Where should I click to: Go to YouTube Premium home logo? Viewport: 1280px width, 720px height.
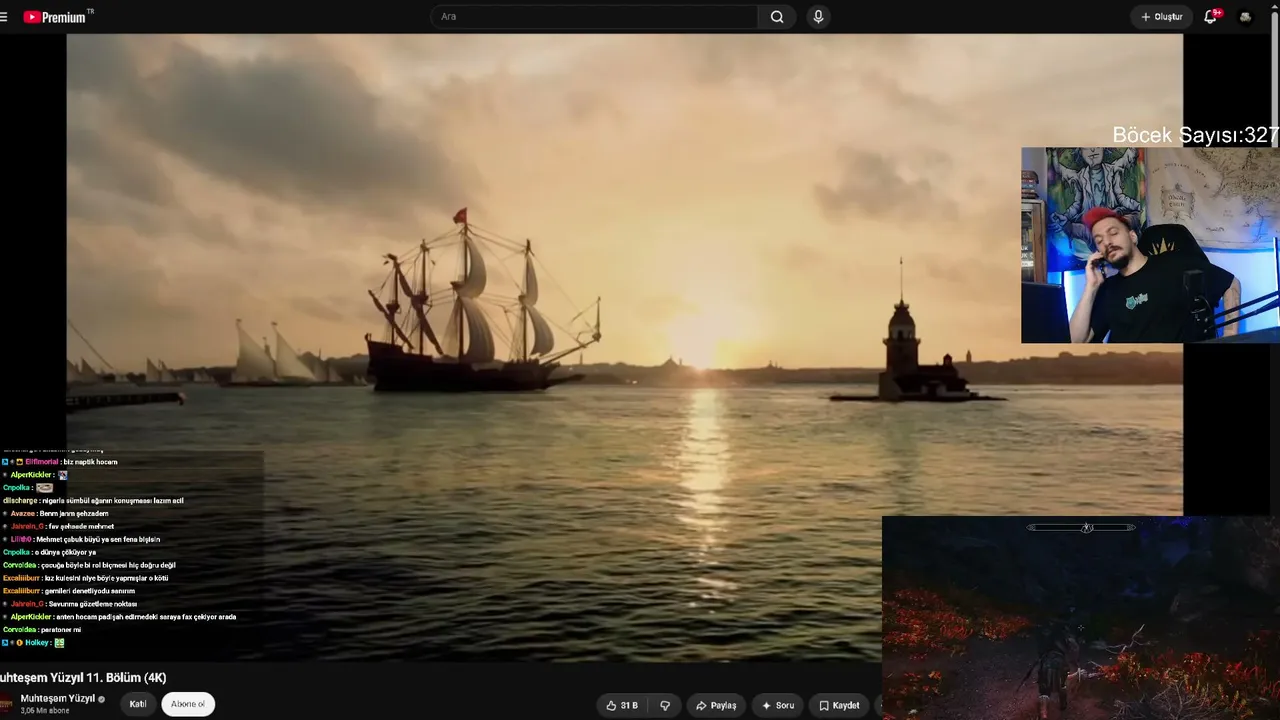click(x=57, y=17)
